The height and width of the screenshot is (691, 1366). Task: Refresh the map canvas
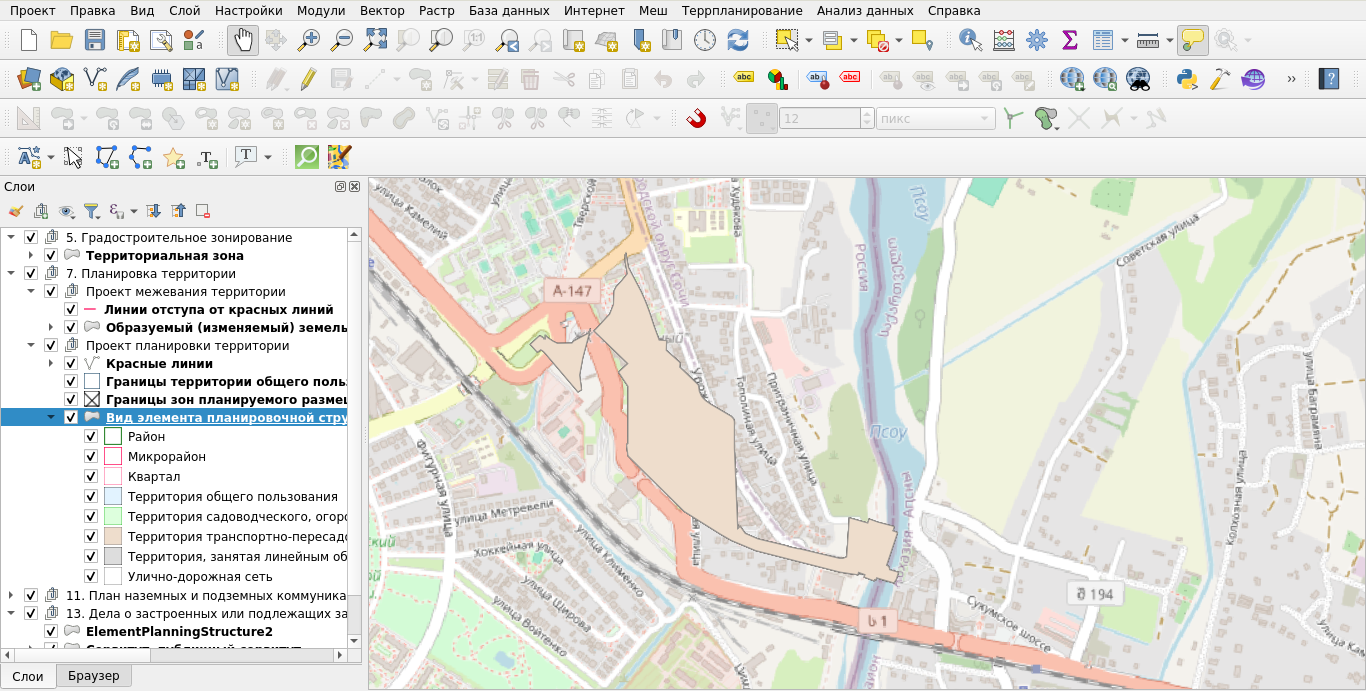pyautogui.click(x=738, y=41)
